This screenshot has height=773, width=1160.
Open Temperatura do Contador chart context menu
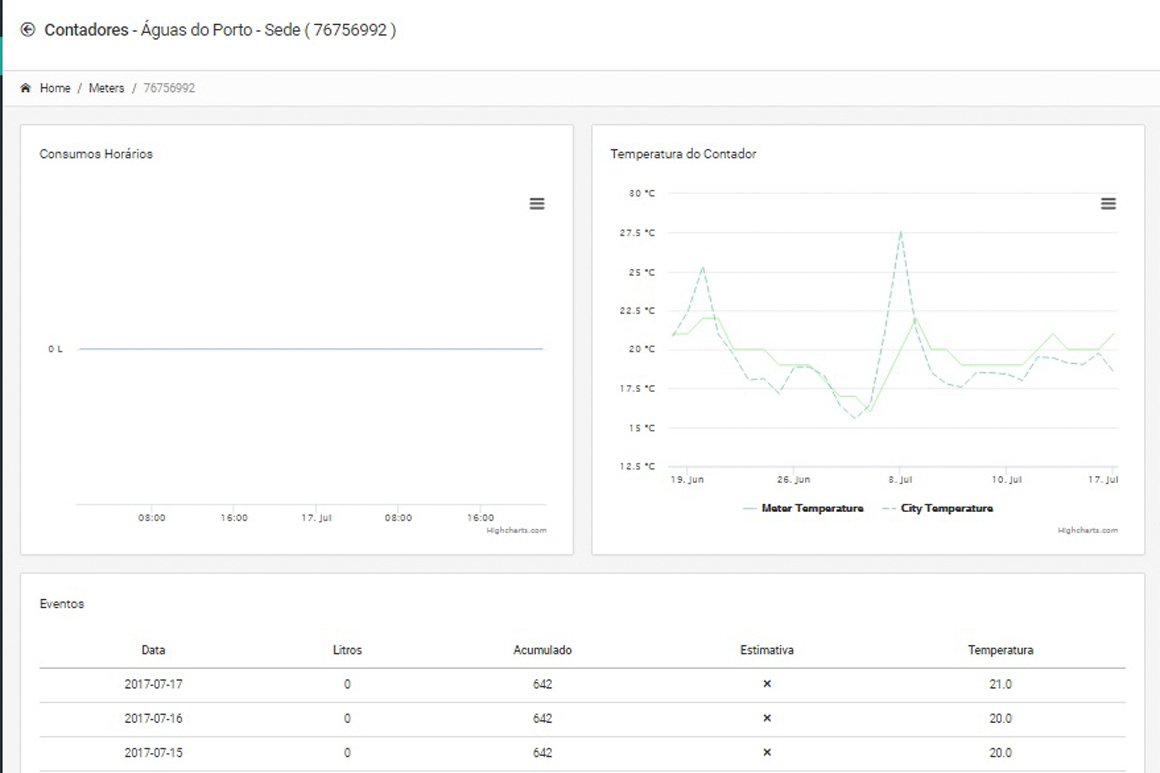(1108, 204)
